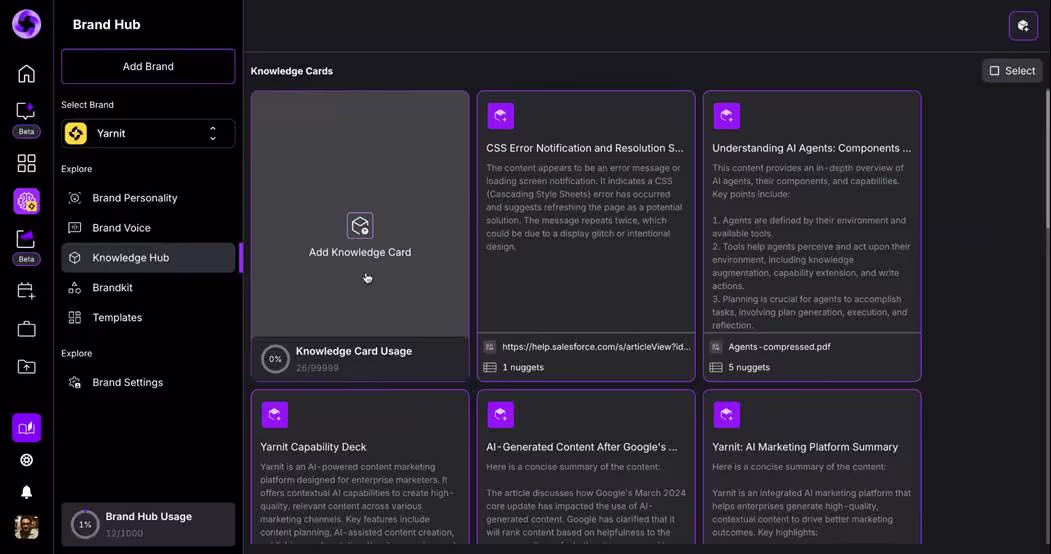Click the nuggets list icon beside 1 nuggets
Screen dimensions: 1051x554
point(490,367)
